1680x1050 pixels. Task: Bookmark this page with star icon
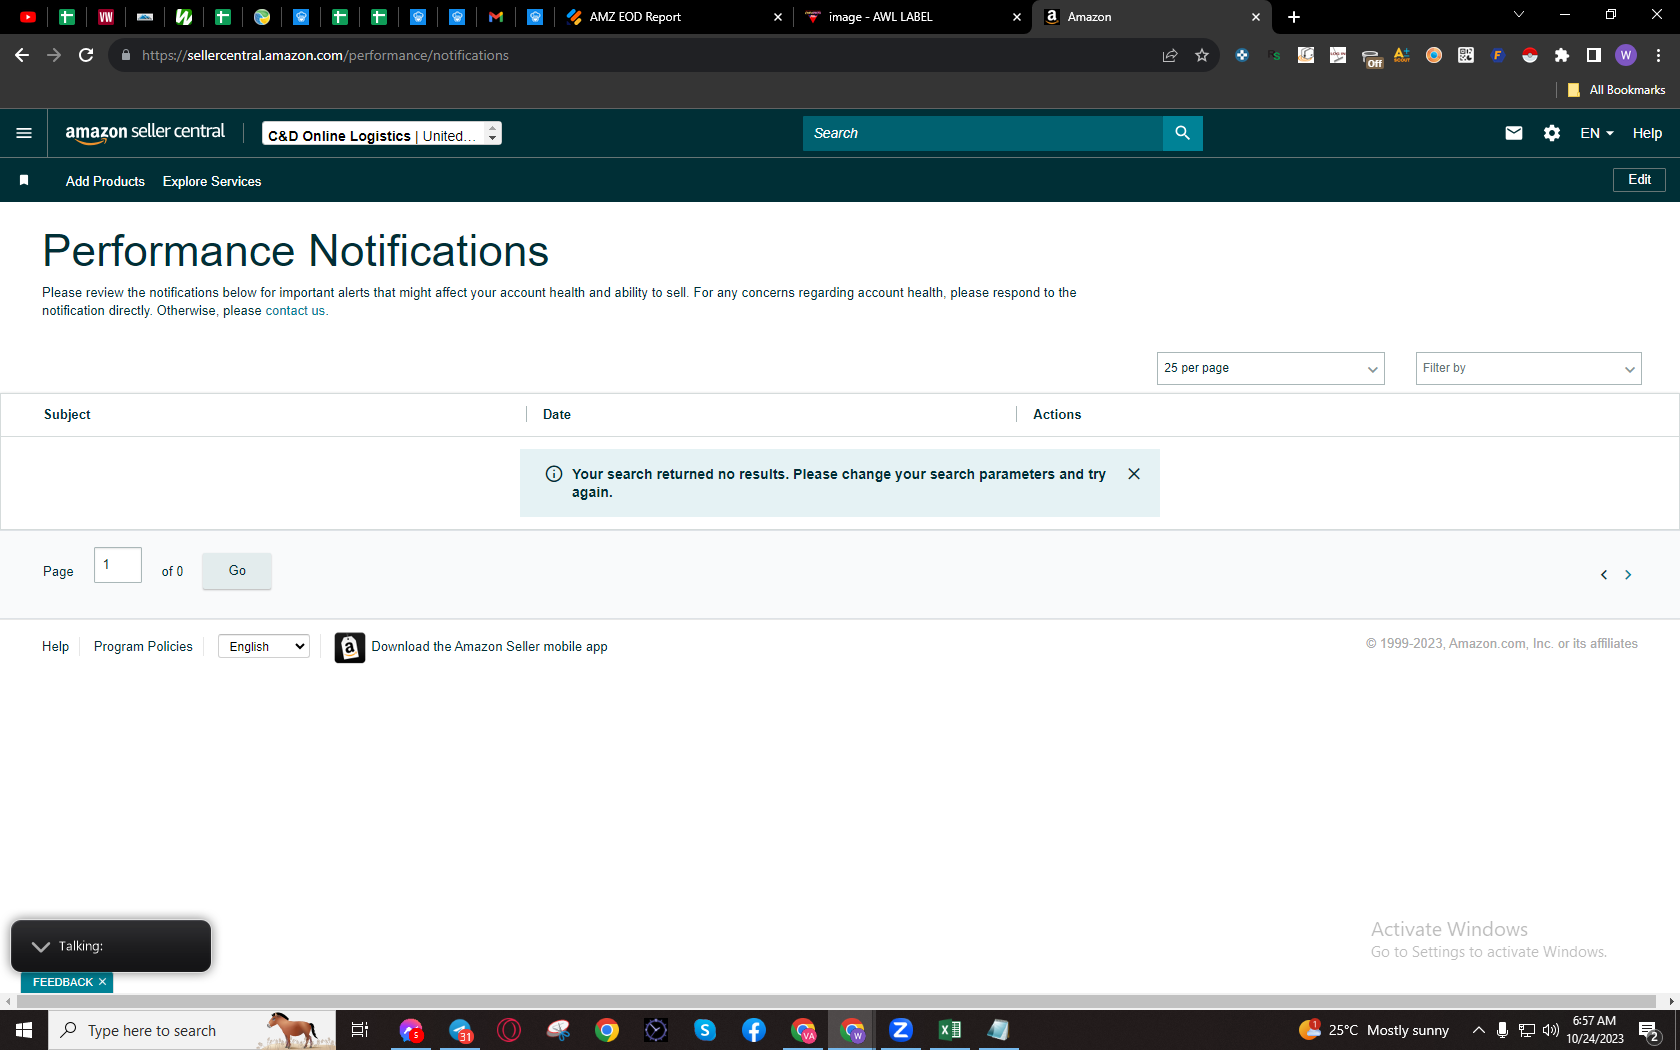click(1202, 55)
